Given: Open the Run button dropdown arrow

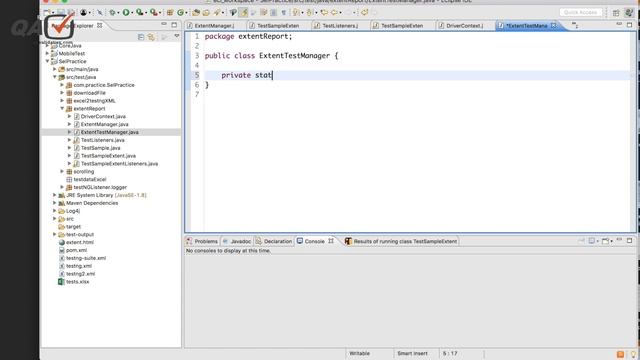Looking at the screenshot, I should point(132,13).
